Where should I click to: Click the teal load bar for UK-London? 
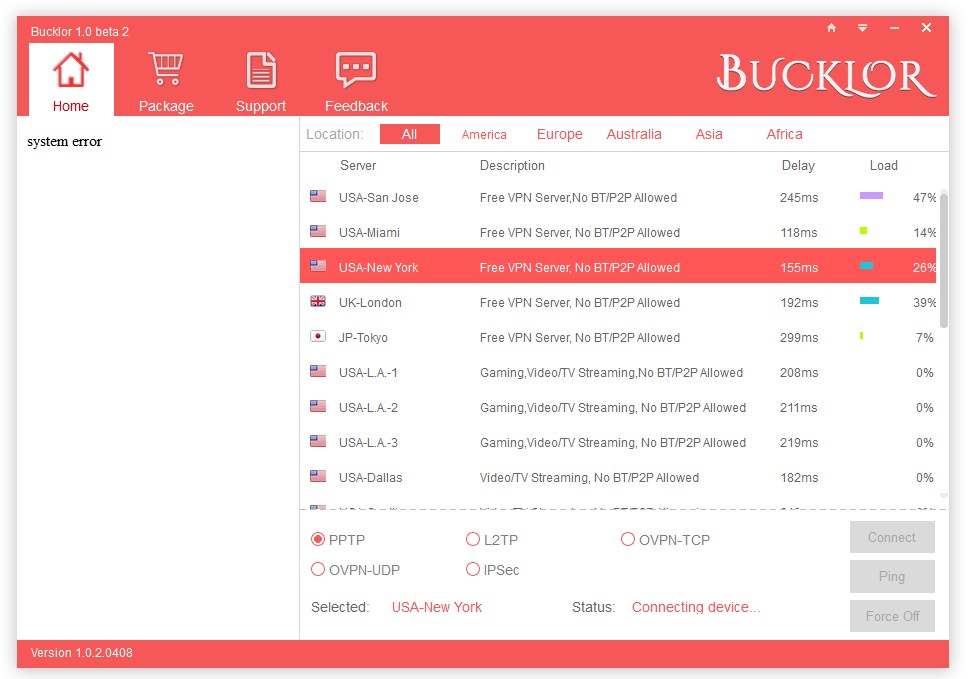pyautogui.click(x=869, y=301)
